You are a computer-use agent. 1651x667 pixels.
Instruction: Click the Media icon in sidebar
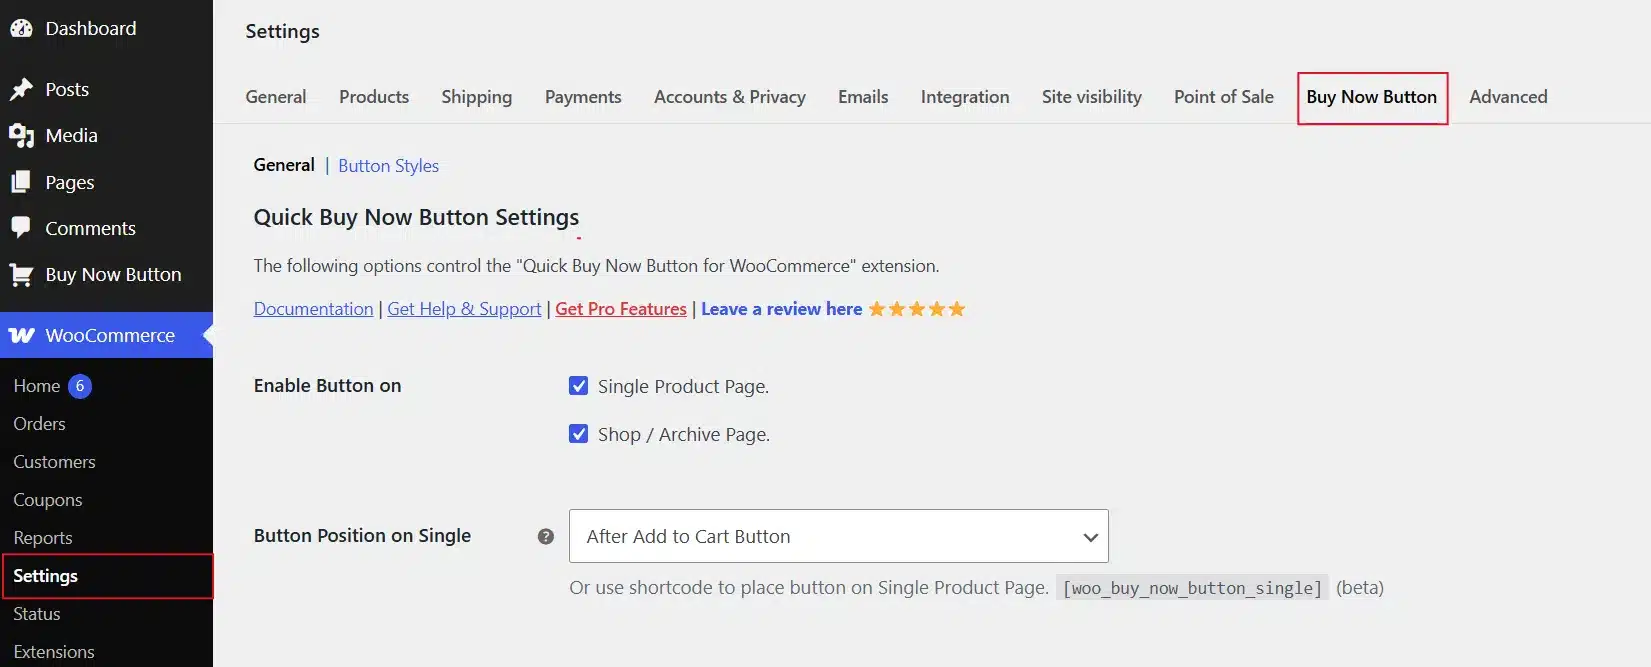coord(21,136)
